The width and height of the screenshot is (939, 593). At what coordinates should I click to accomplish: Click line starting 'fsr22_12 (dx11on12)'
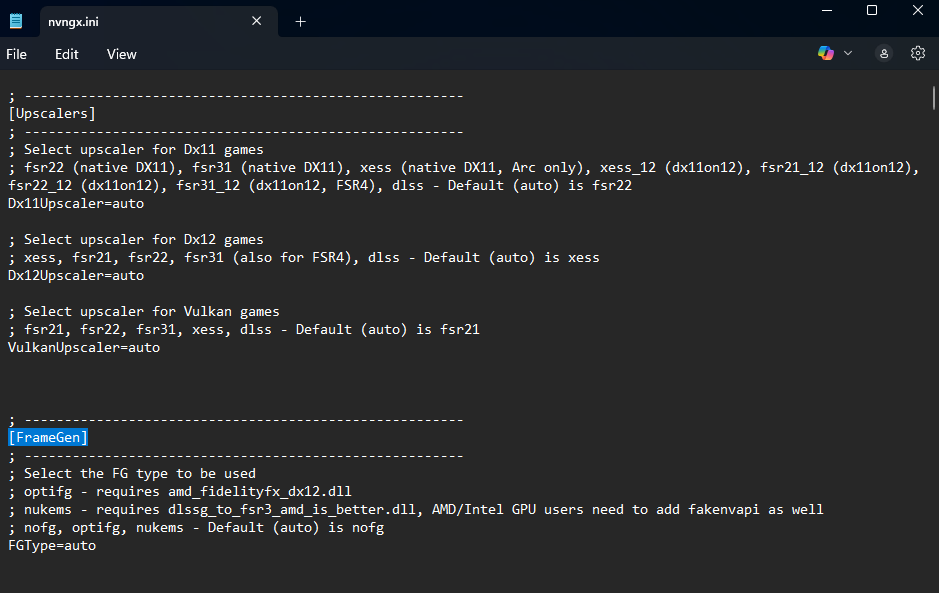320,186
